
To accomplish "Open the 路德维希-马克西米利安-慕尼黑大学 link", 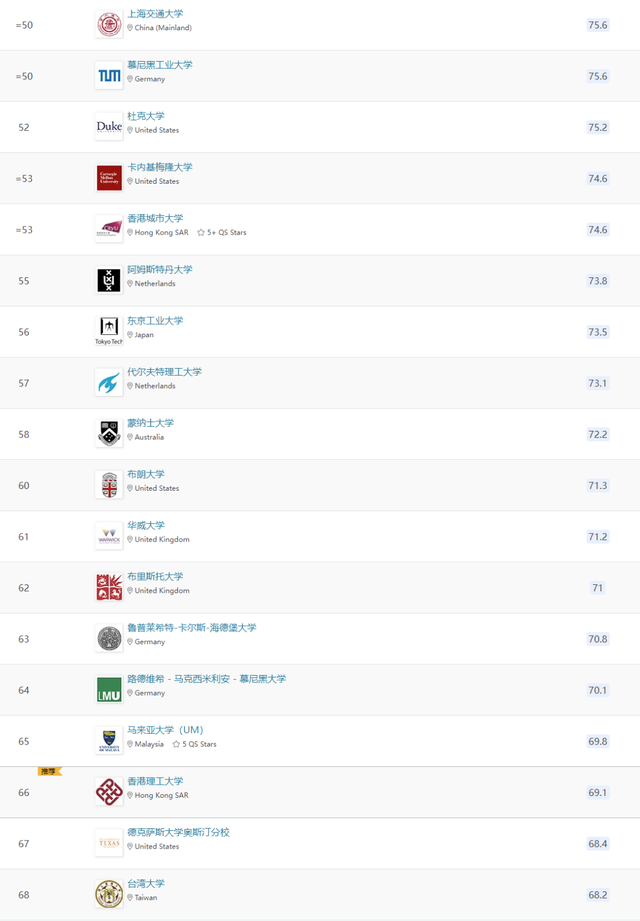I will tap(206, 678).
